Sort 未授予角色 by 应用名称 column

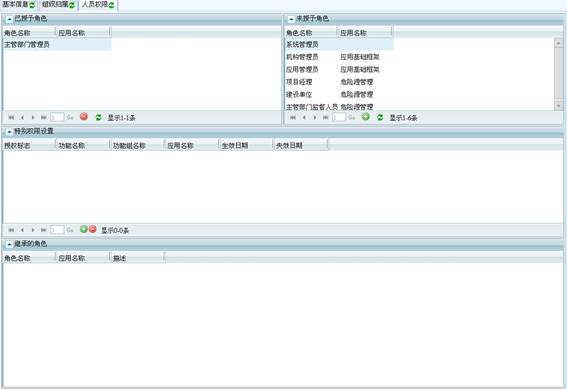pyautogui.click(x=365, y=33)
